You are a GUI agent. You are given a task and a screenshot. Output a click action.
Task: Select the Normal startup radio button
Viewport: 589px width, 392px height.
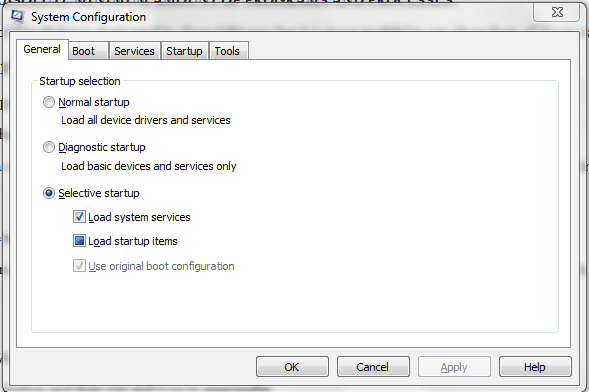[49, 102]
